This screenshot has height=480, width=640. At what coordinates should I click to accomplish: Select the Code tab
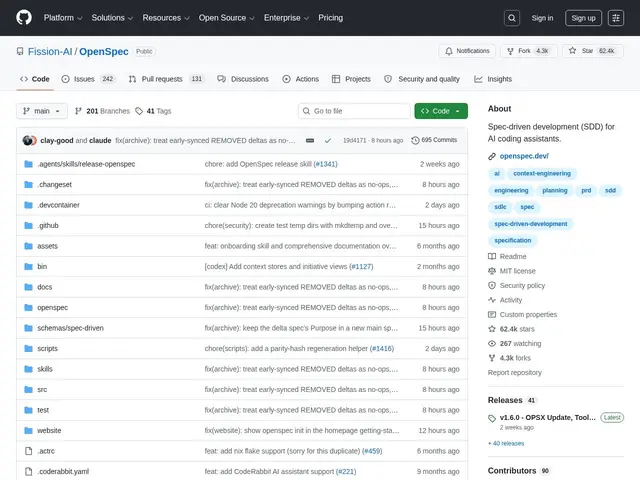point(35,79)
